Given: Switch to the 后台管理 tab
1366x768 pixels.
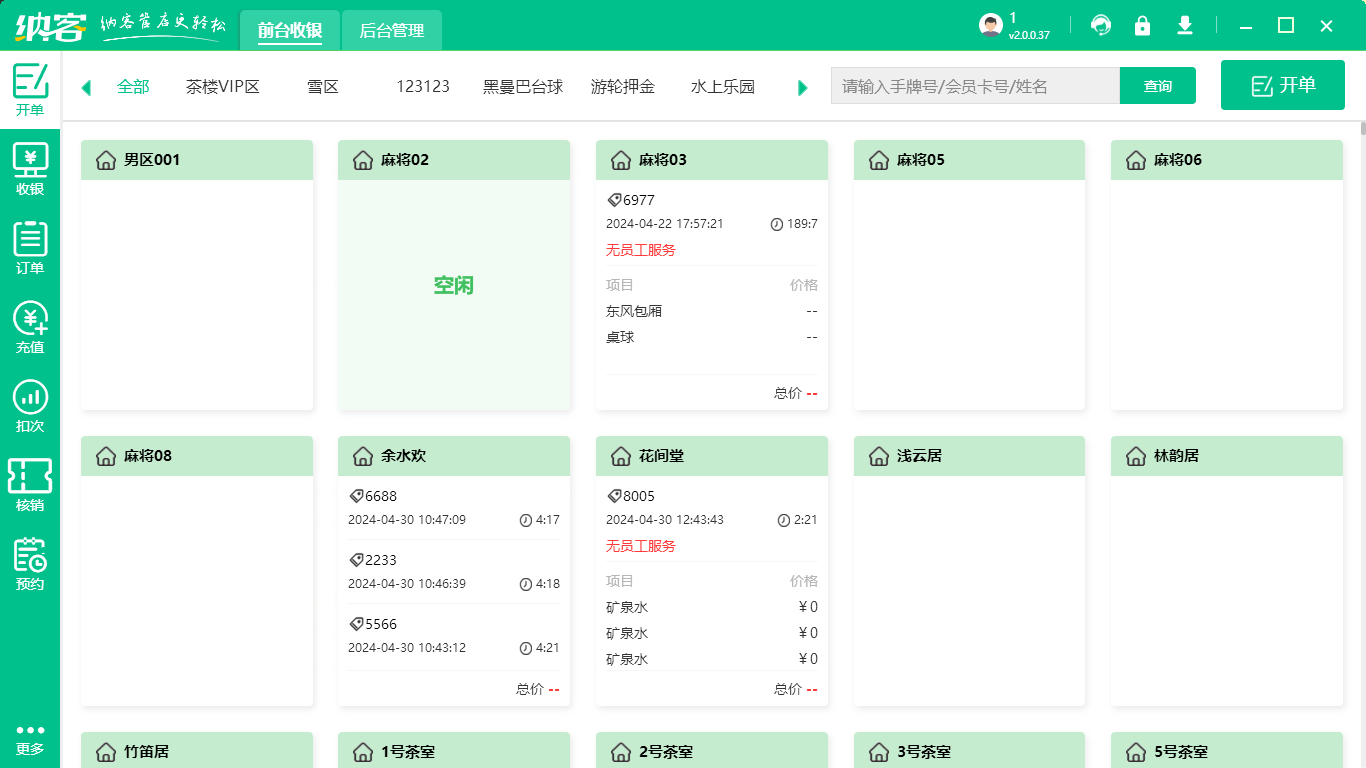Looking at the screenshot, I should click(x=391, y=31).
